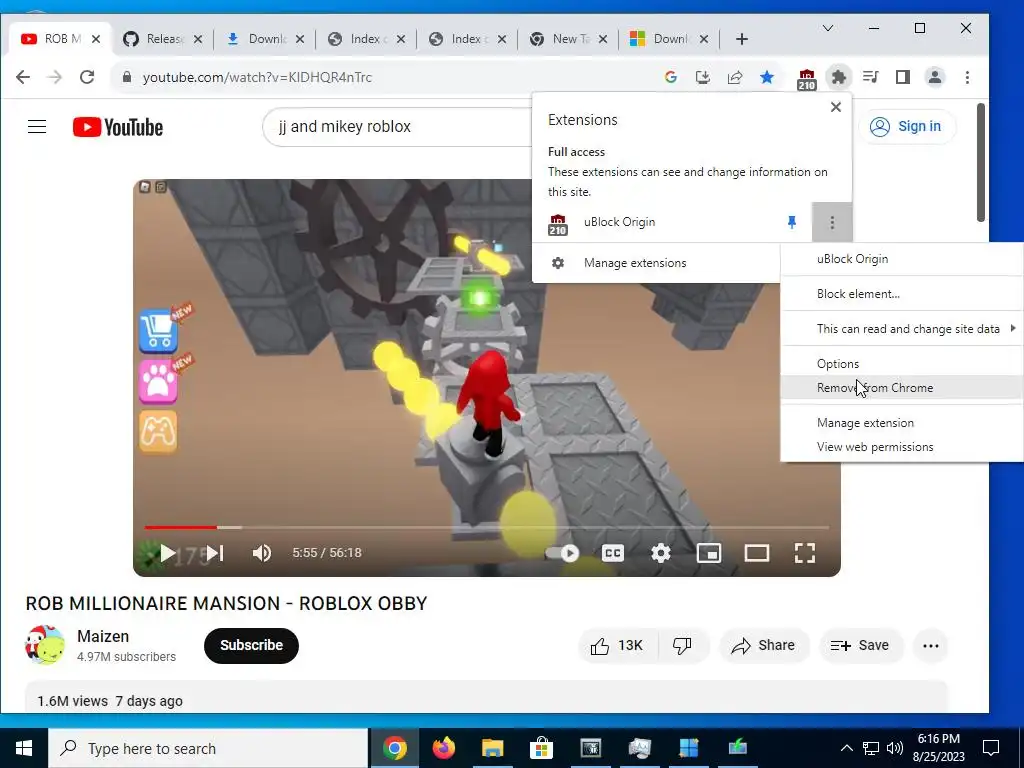Click the uBlock Origin more-actions dots
The height and width of the screenshot is (768, 1024).
click(x=832, y=223)
